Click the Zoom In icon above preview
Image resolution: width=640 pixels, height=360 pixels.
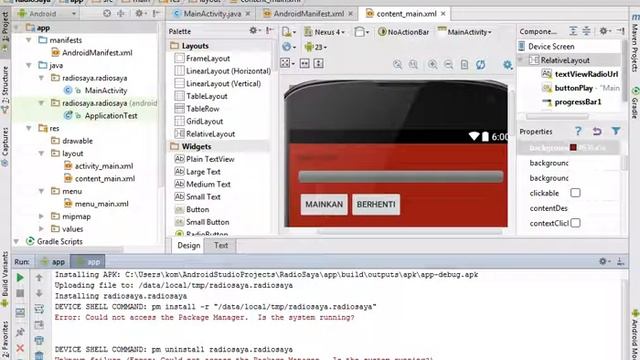point(432,64)
